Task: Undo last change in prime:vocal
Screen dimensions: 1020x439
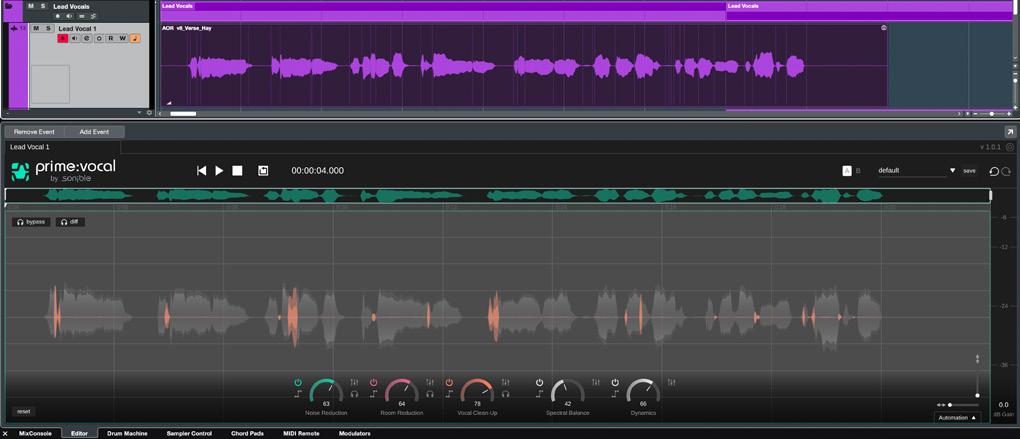Action: point(993,171)
